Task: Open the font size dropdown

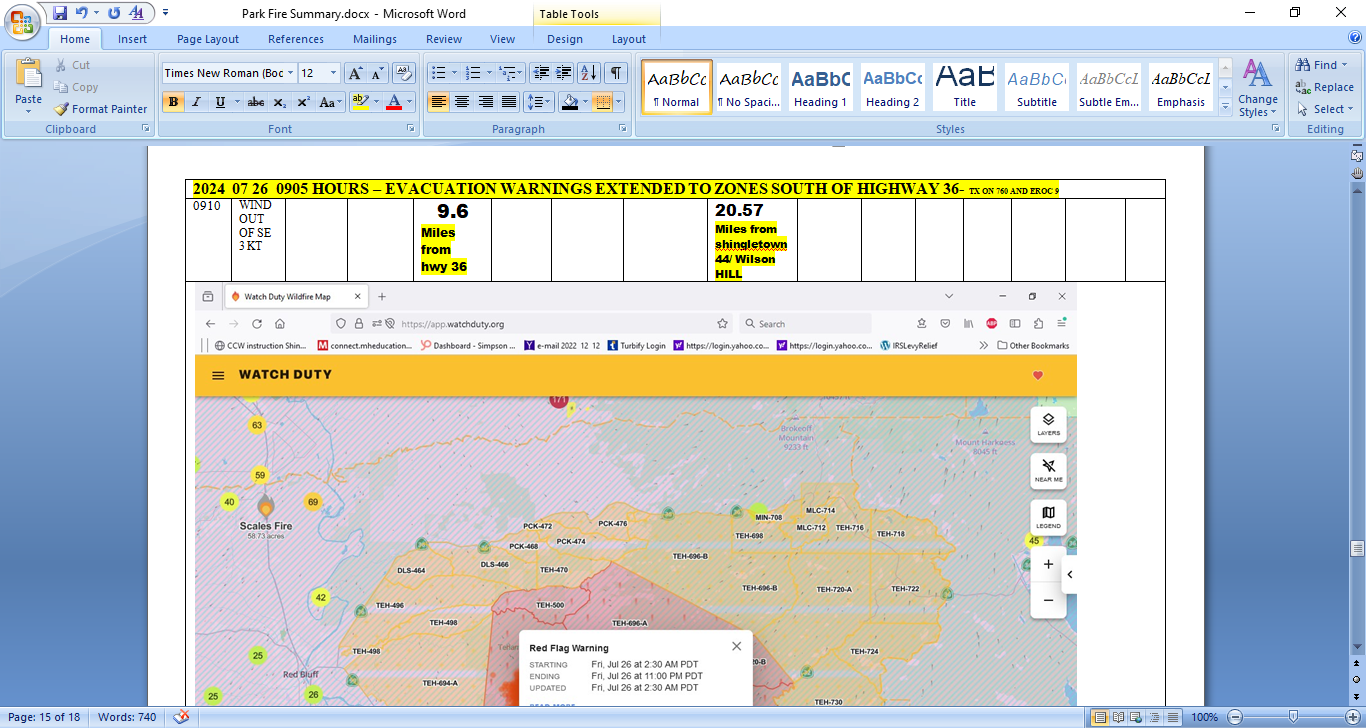Action: [x=334, y=73]
